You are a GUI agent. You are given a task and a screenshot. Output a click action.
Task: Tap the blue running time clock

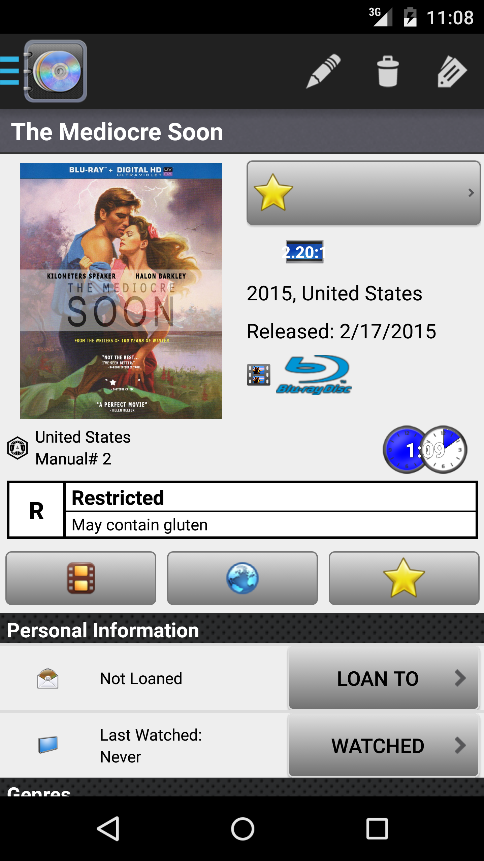point(405,450)
